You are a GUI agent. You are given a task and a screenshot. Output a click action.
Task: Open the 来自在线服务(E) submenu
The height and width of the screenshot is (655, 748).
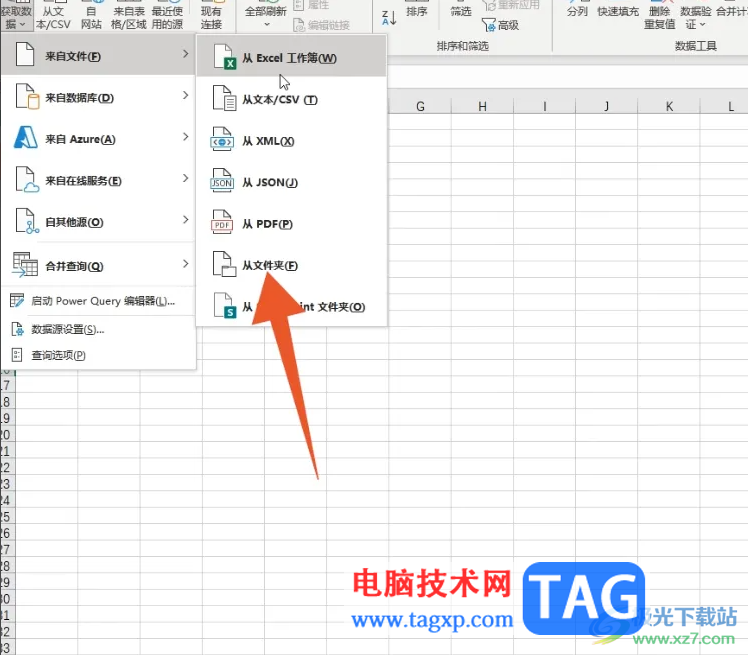(x=98, y=180)
